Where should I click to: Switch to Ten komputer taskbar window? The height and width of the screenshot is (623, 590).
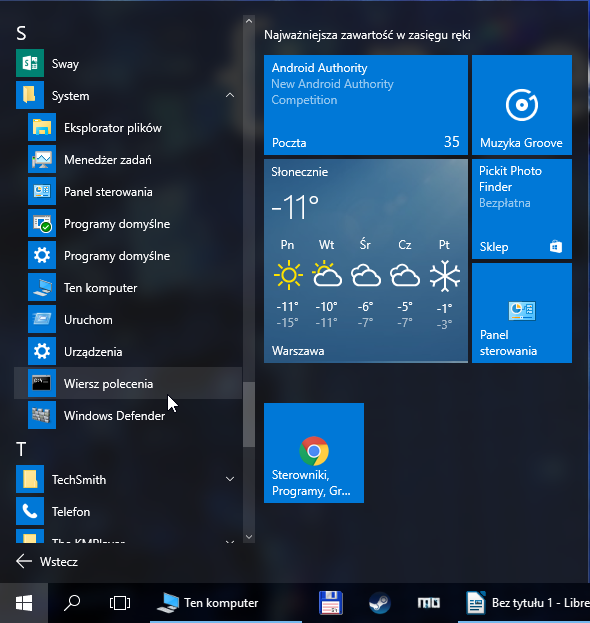click(x=226, y=603)
